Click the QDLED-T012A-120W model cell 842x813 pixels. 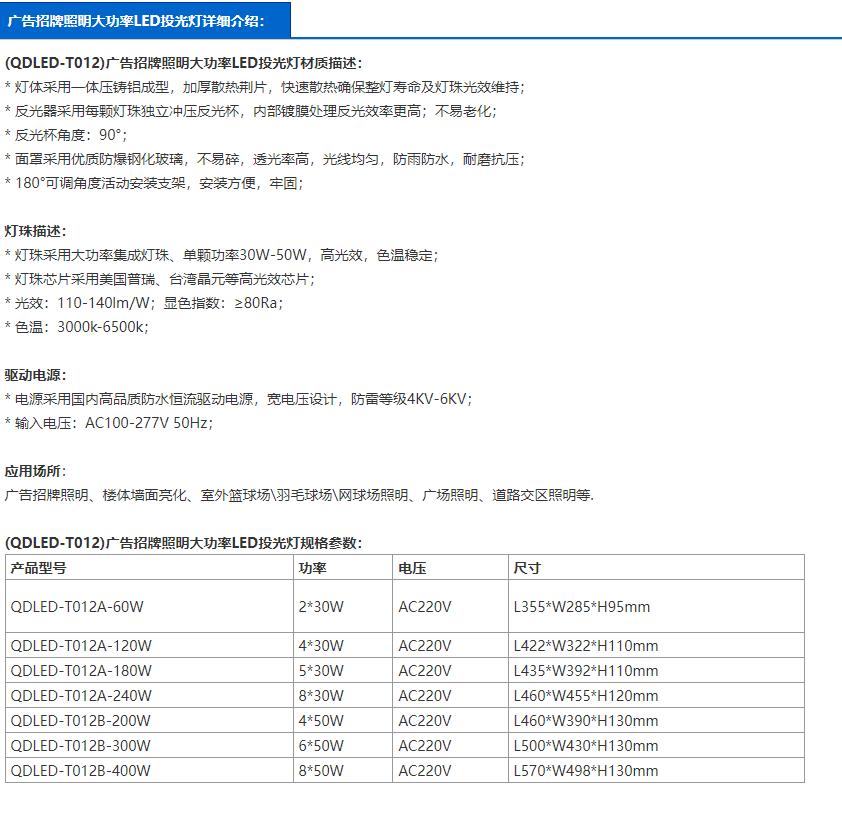(x=149, y=645)
